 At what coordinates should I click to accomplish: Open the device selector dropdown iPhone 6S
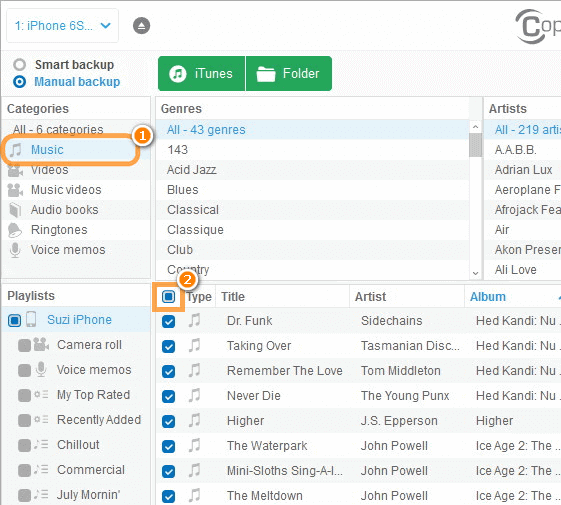62,26
